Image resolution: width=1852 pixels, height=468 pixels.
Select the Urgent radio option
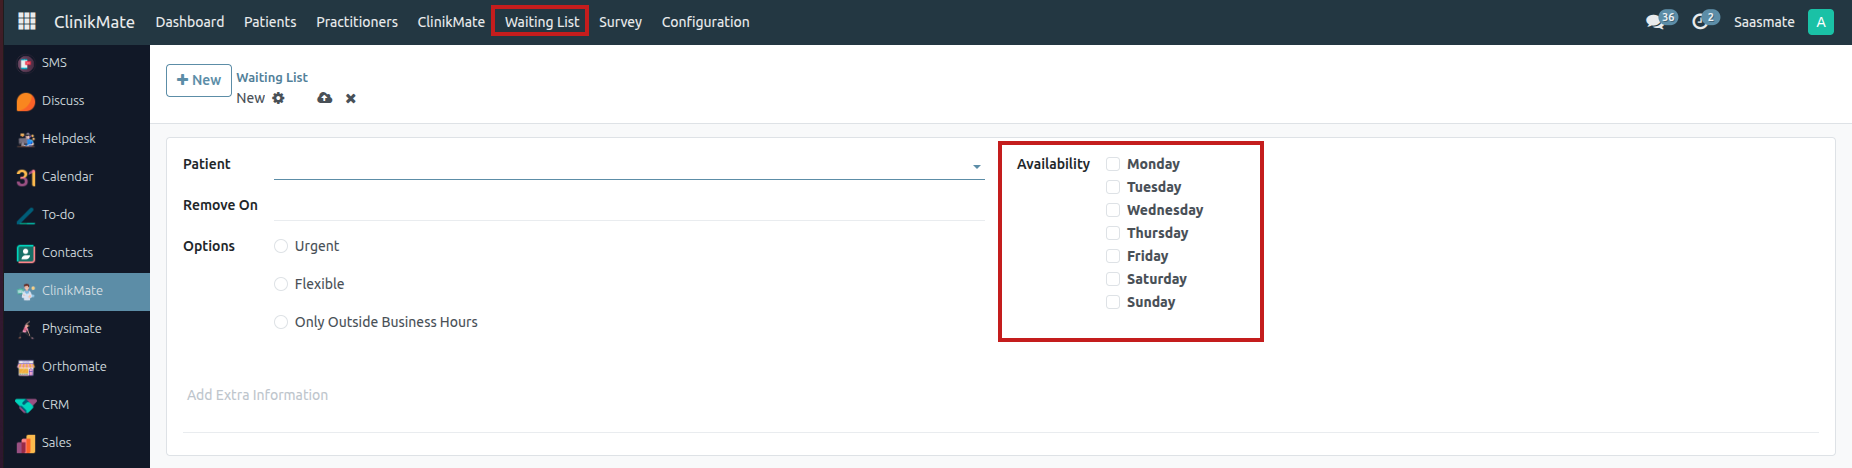click(x=281, y=246)
